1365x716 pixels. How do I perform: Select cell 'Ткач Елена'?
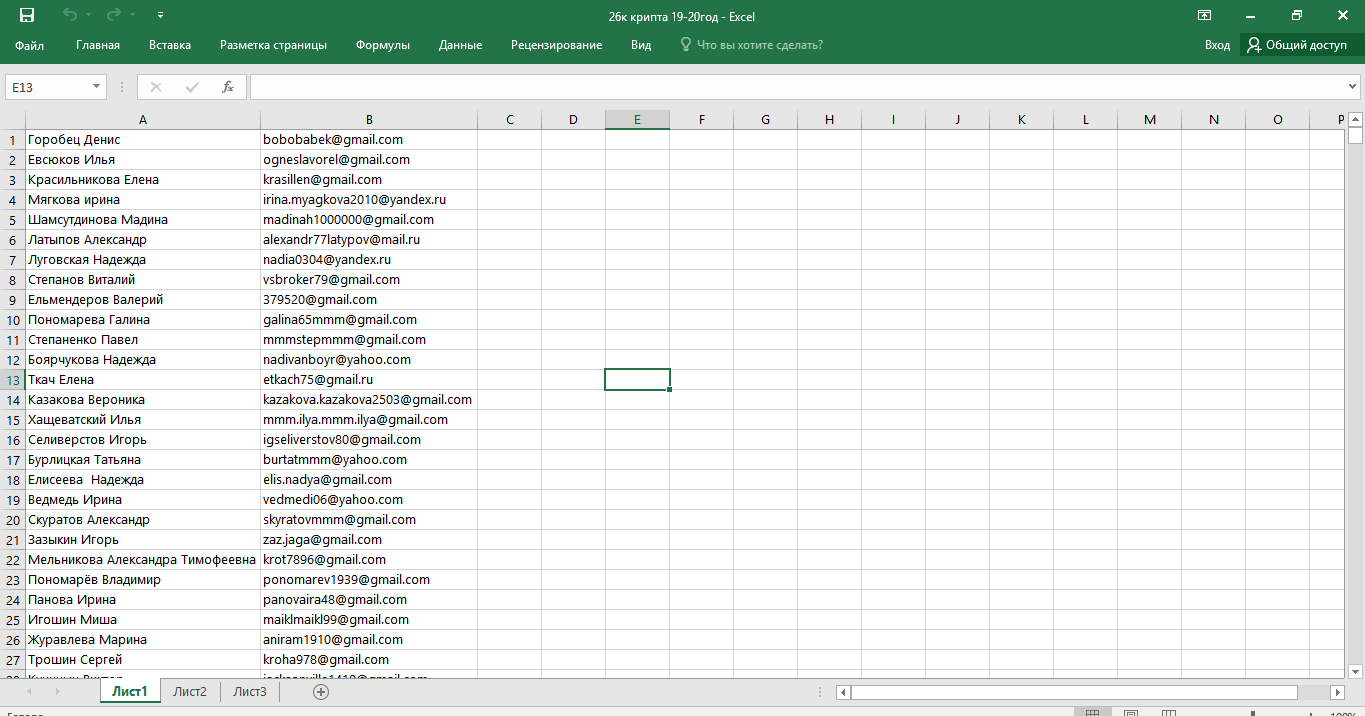(x=143, y=380)
